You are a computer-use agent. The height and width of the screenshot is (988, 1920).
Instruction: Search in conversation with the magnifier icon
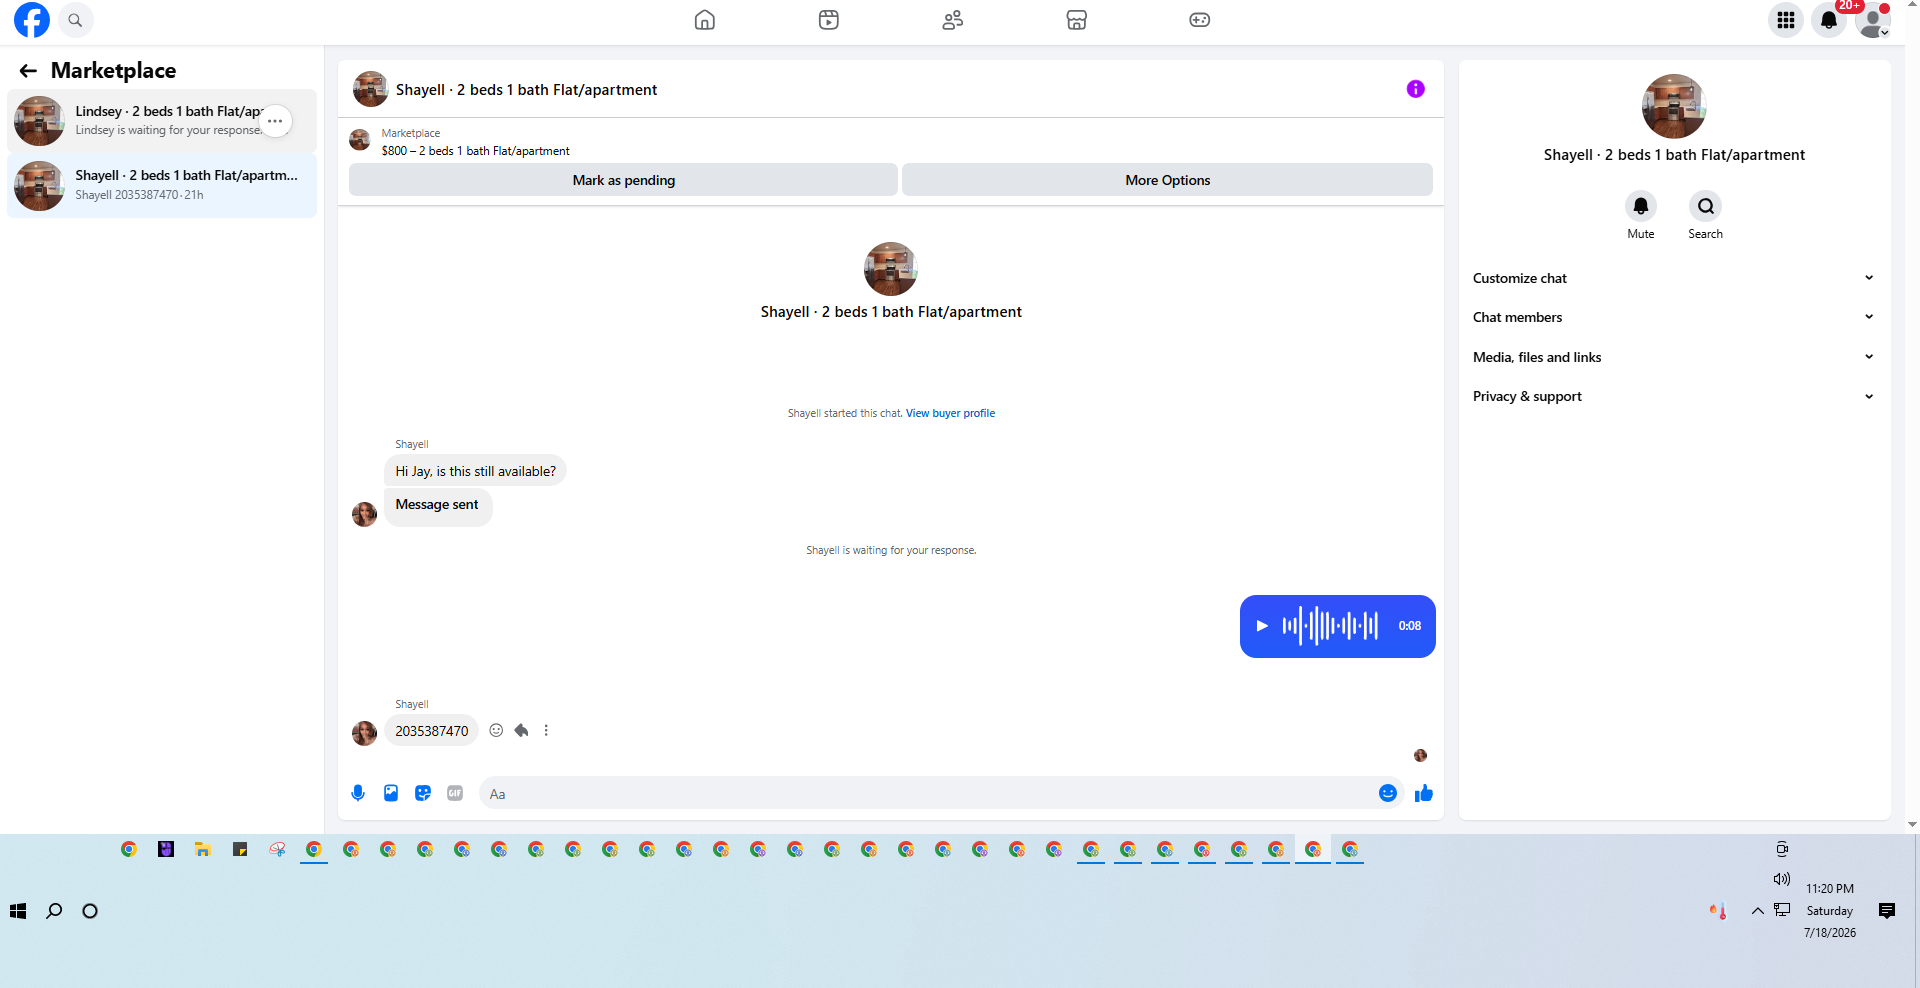(1706, 206)
